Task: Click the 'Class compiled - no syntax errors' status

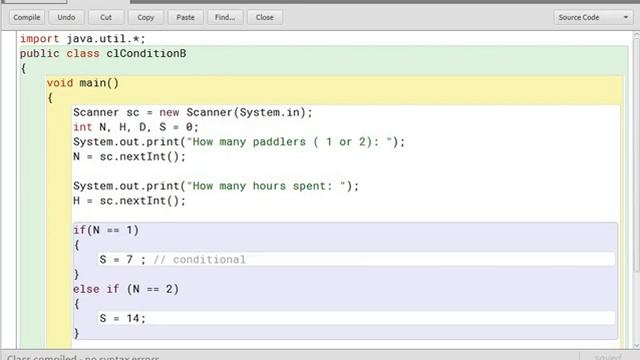Action: pyautogui.click(x=83, y=357)
